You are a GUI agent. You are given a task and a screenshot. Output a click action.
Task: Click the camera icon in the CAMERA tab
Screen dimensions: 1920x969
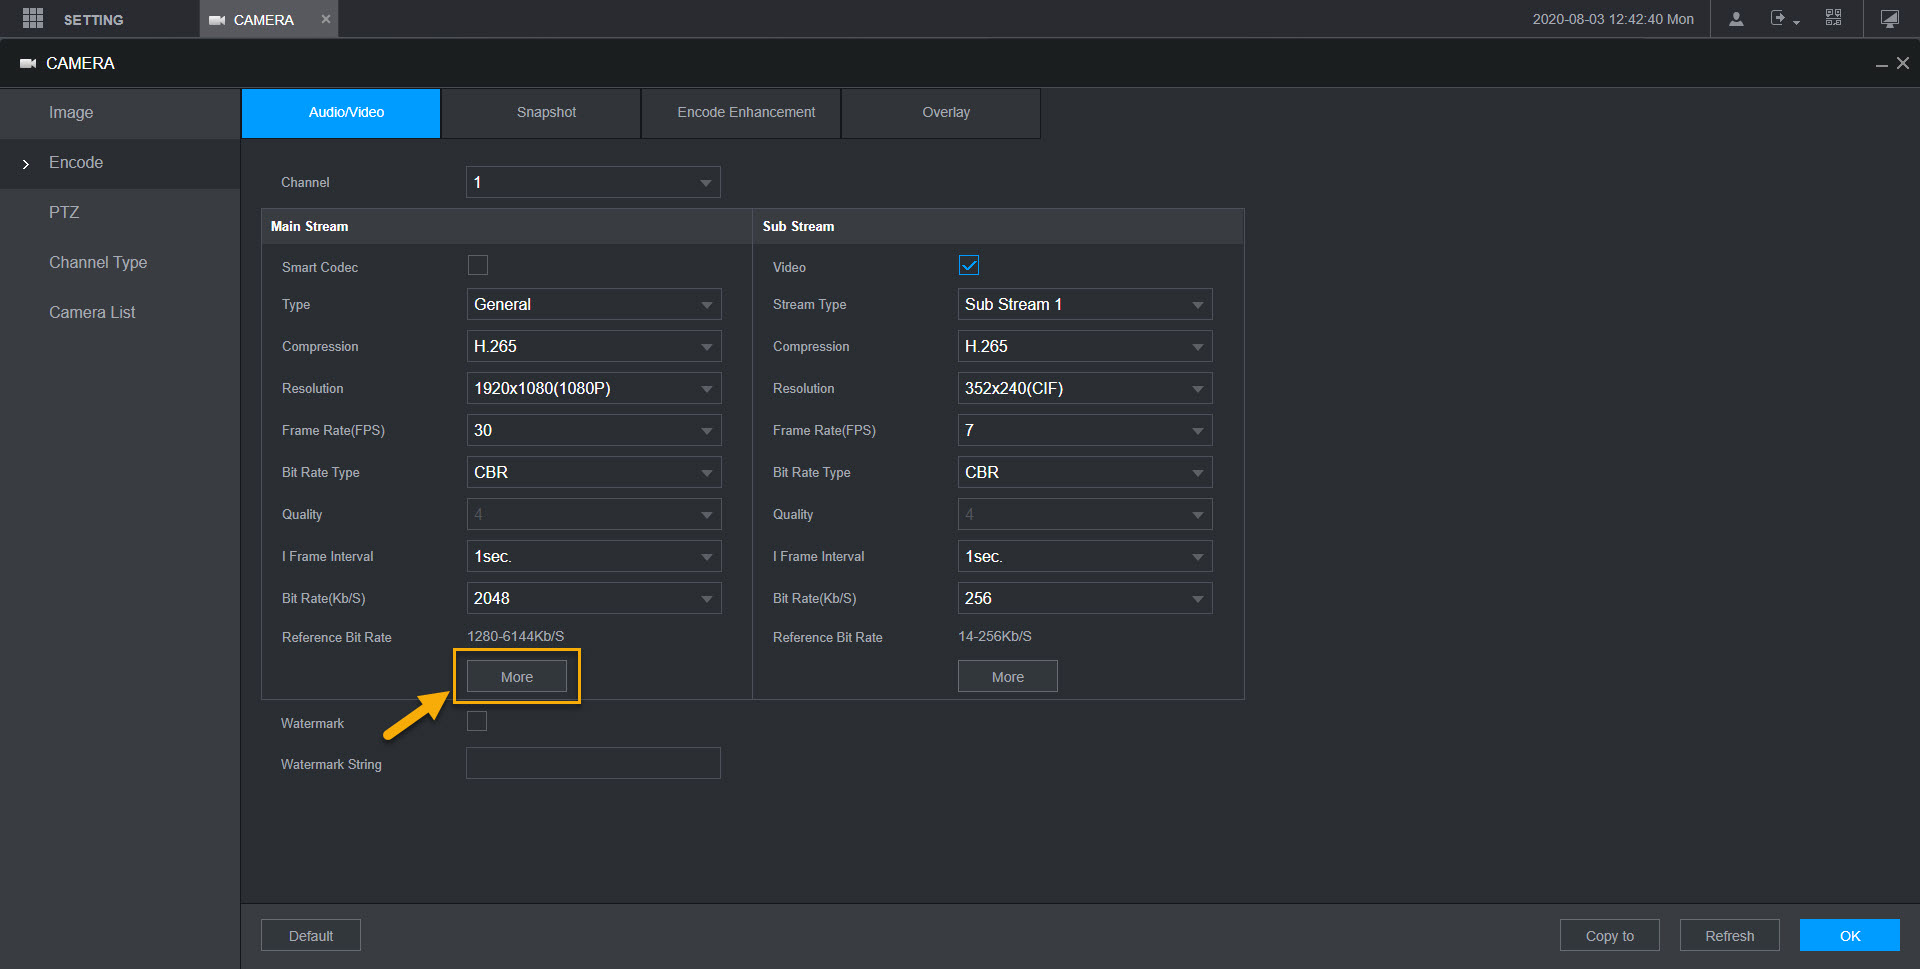(x=217, y=20)
